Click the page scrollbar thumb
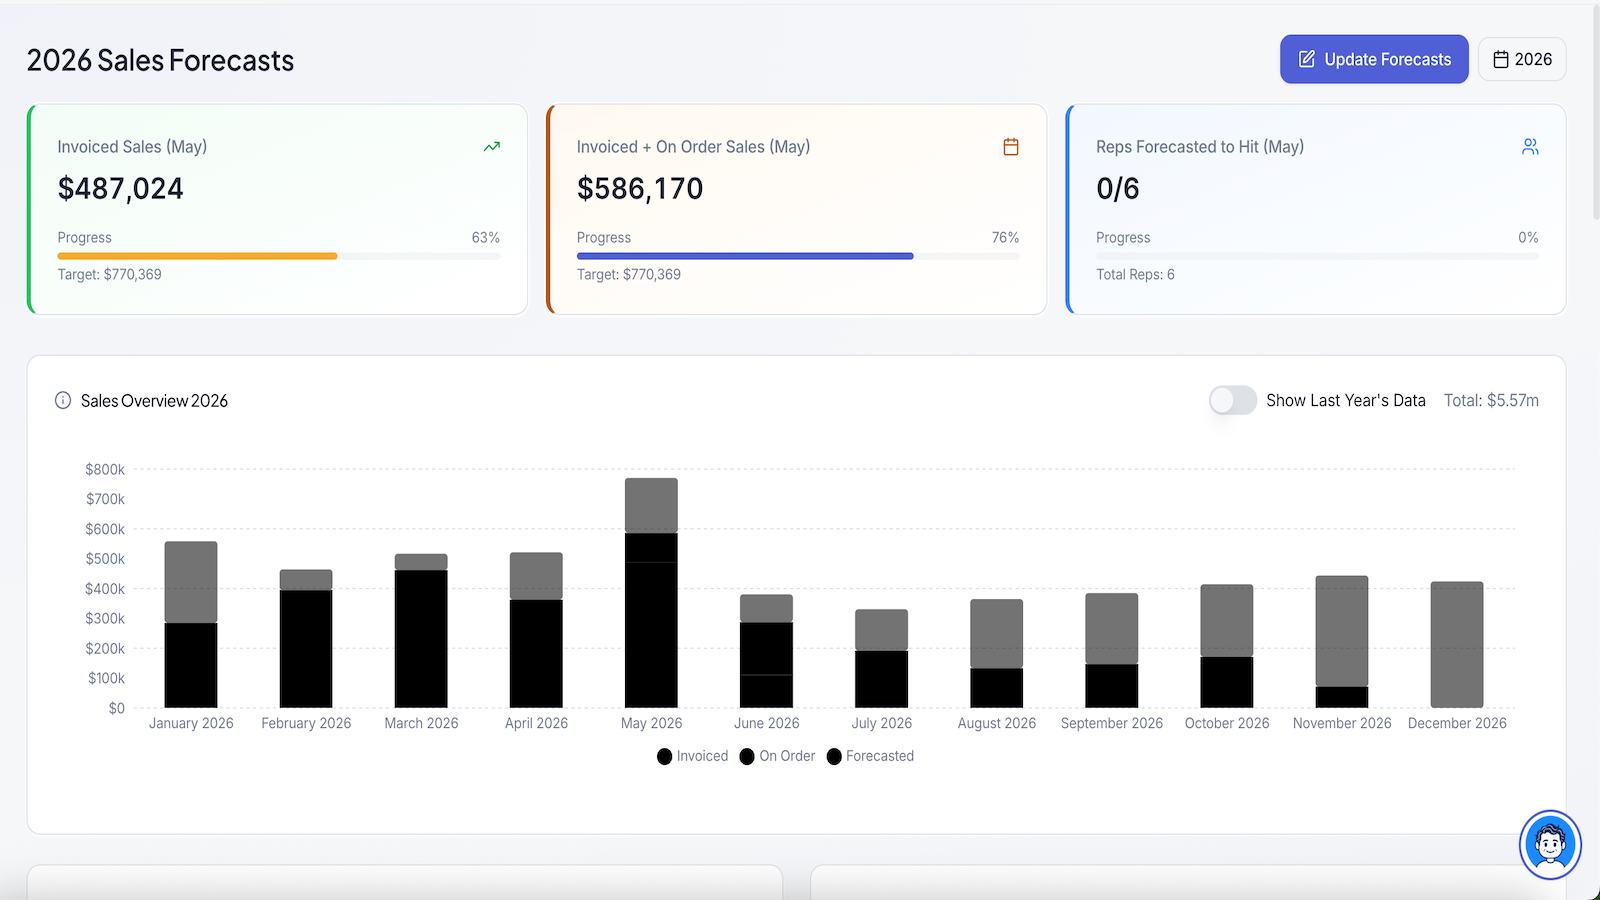 point(1596,110)
